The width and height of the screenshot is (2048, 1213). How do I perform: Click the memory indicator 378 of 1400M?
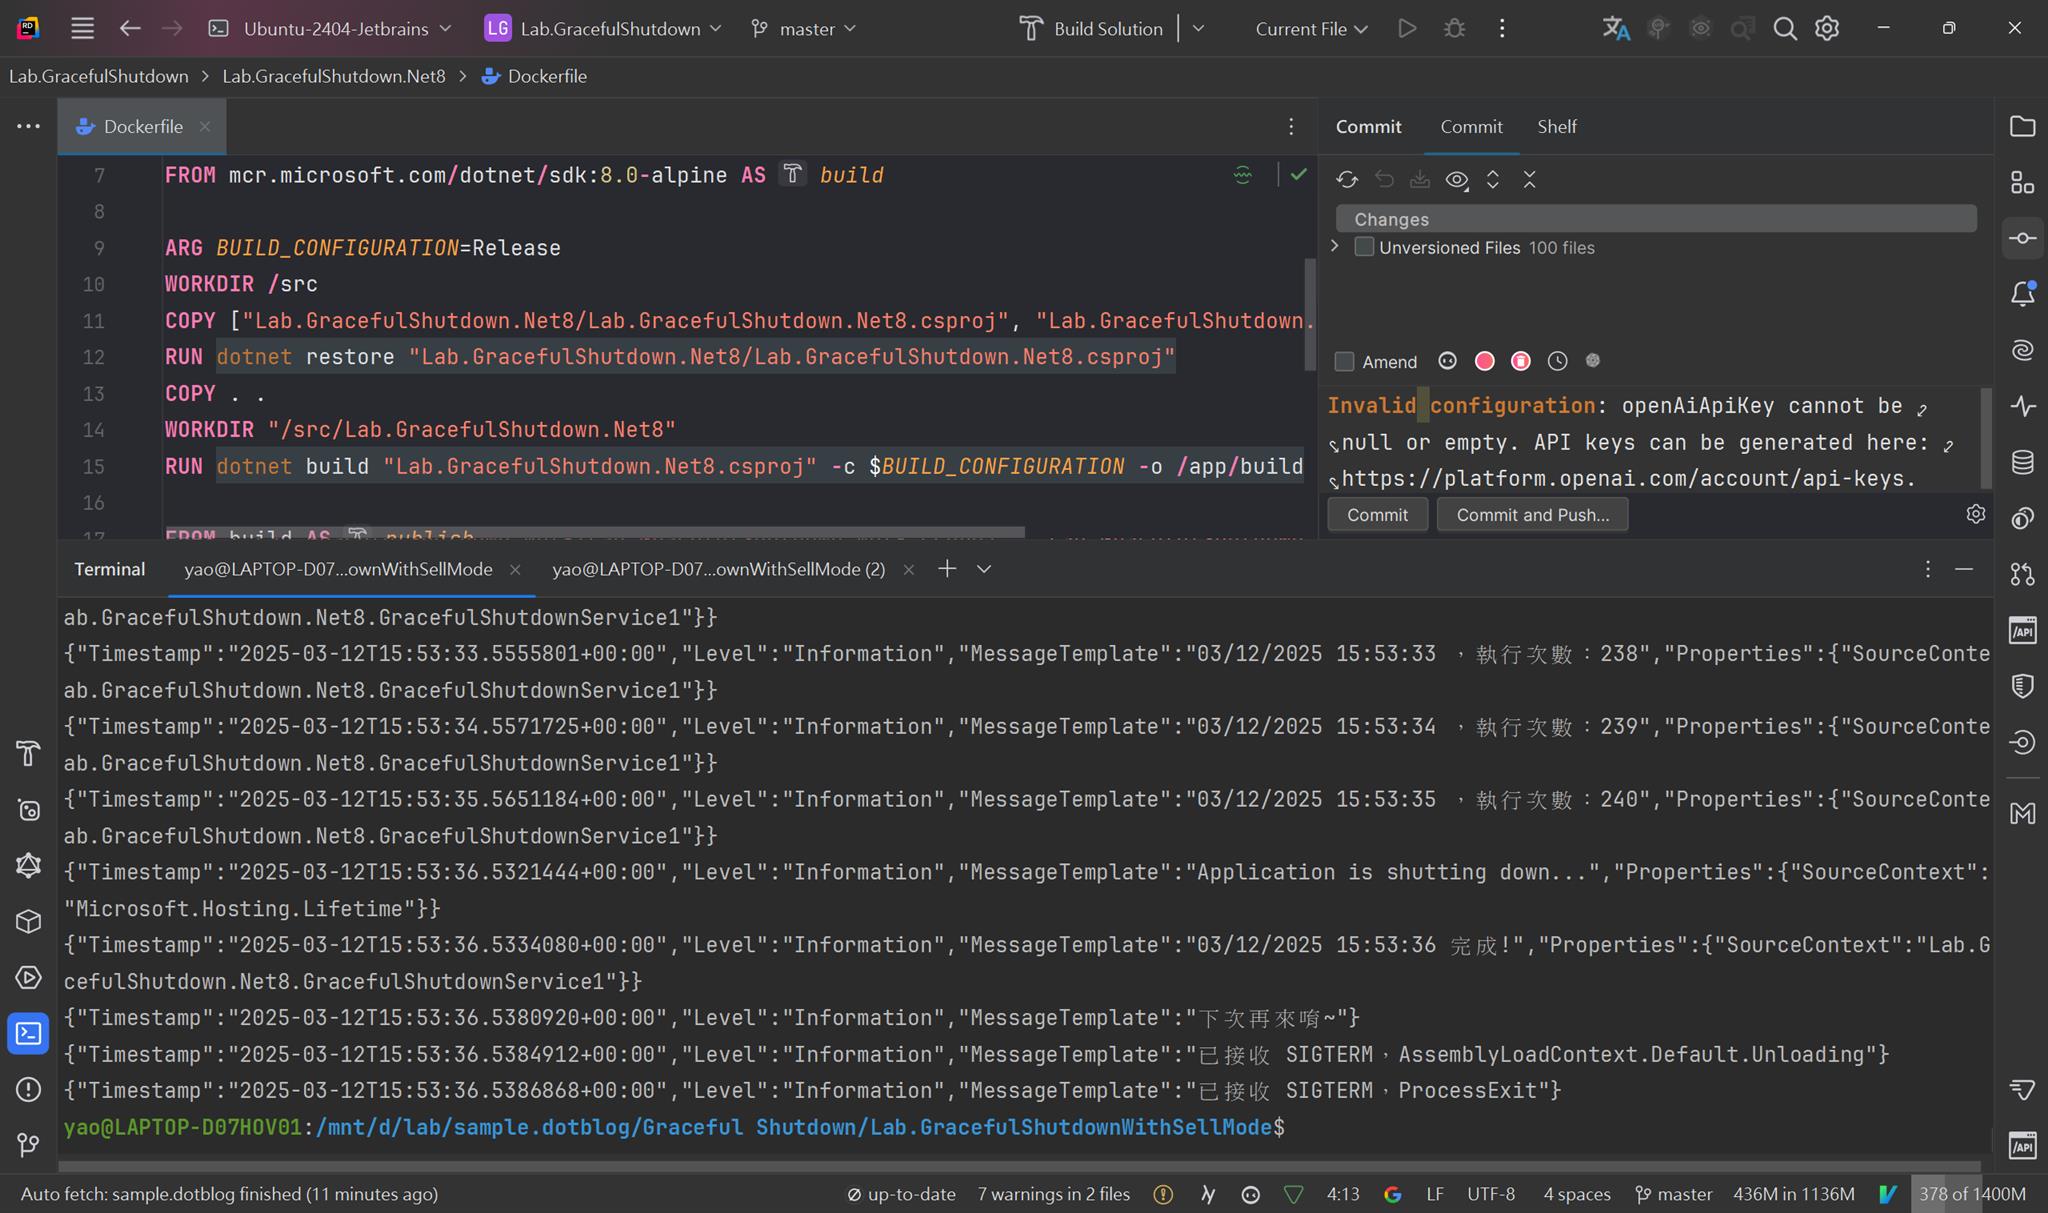point(1972,1194)
